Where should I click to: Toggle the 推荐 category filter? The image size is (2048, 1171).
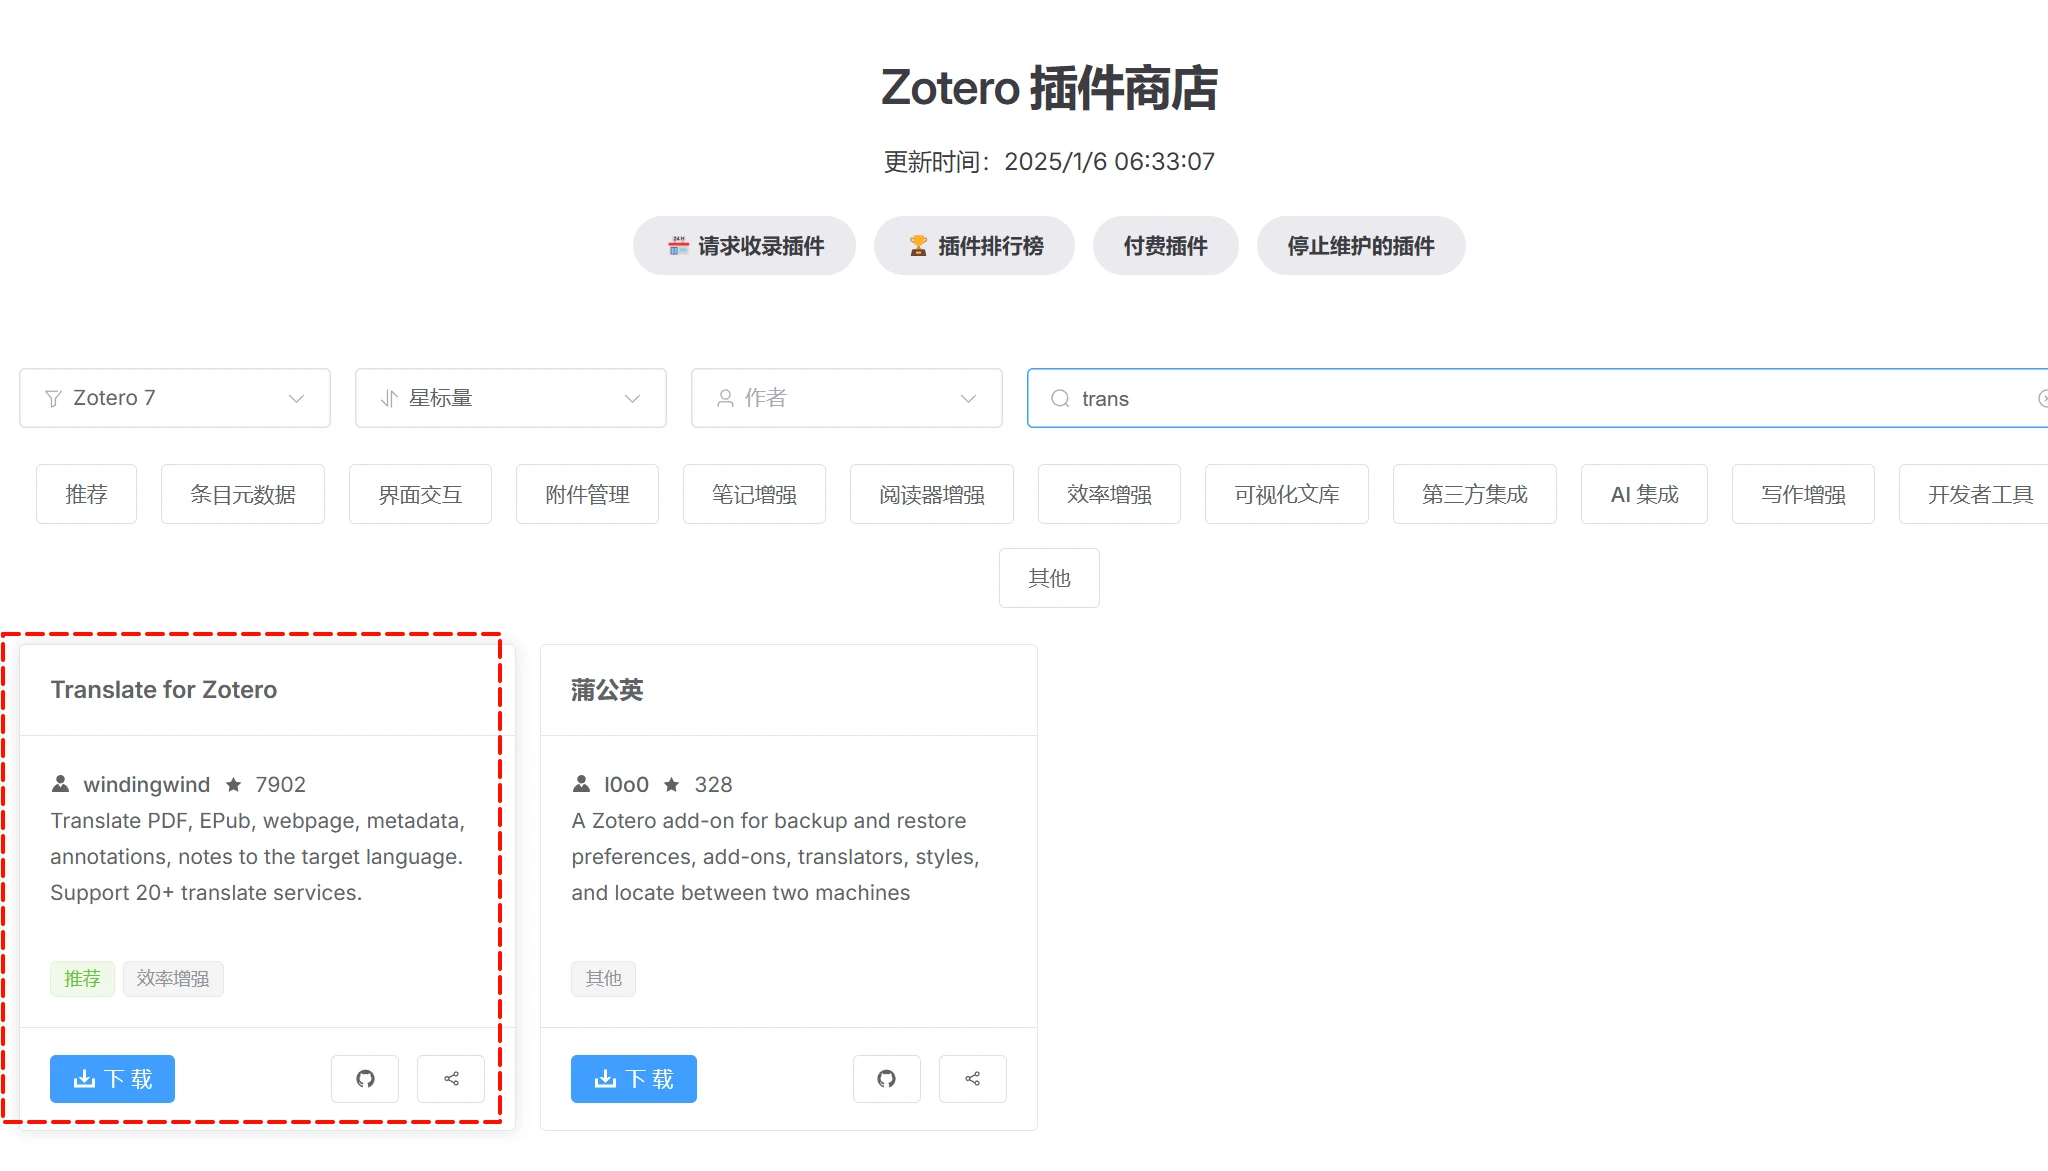click(x=86, y=494)
